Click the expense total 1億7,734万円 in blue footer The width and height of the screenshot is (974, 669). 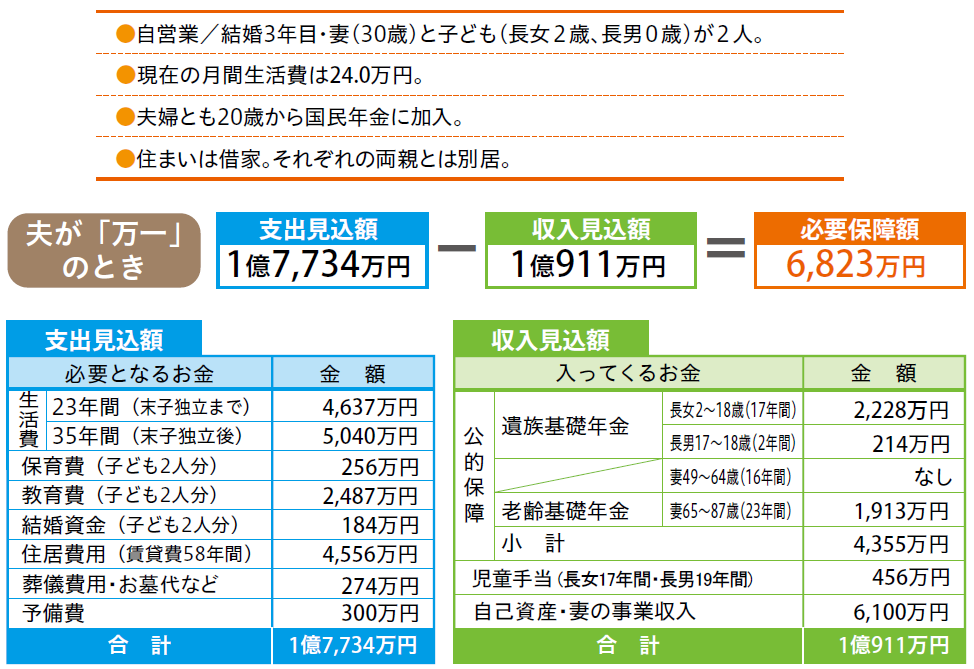tap(353, 645)
